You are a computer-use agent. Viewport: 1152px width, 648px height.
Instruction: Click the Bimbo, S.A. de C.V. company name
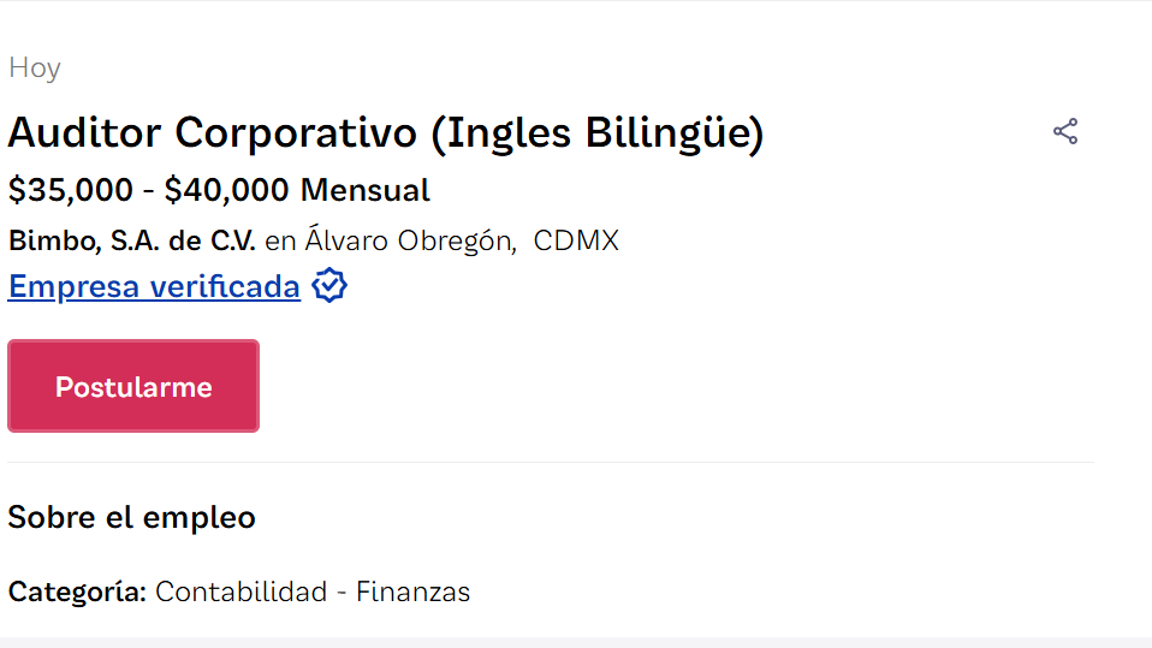click(x=133, y=240)
